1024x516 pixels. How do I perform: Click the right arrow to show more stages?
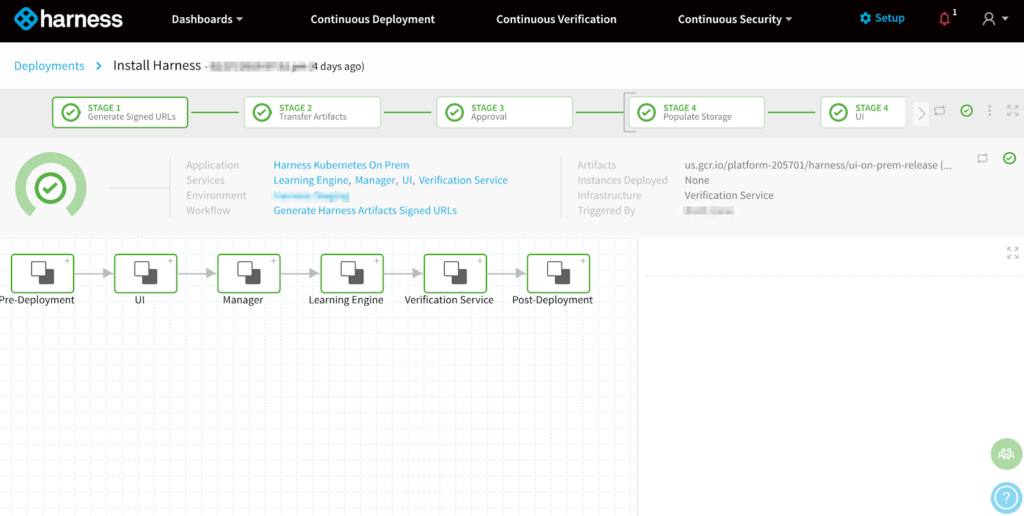(921, 114)
